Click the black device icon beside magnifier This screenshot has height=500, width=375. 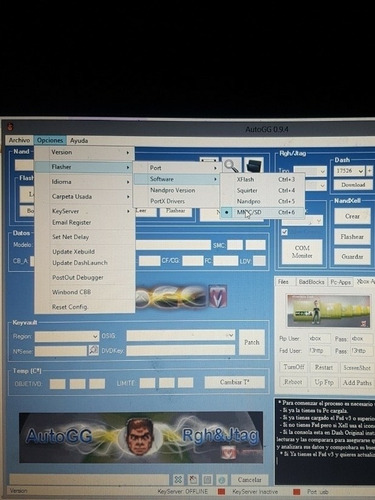[x=254, y=166]
